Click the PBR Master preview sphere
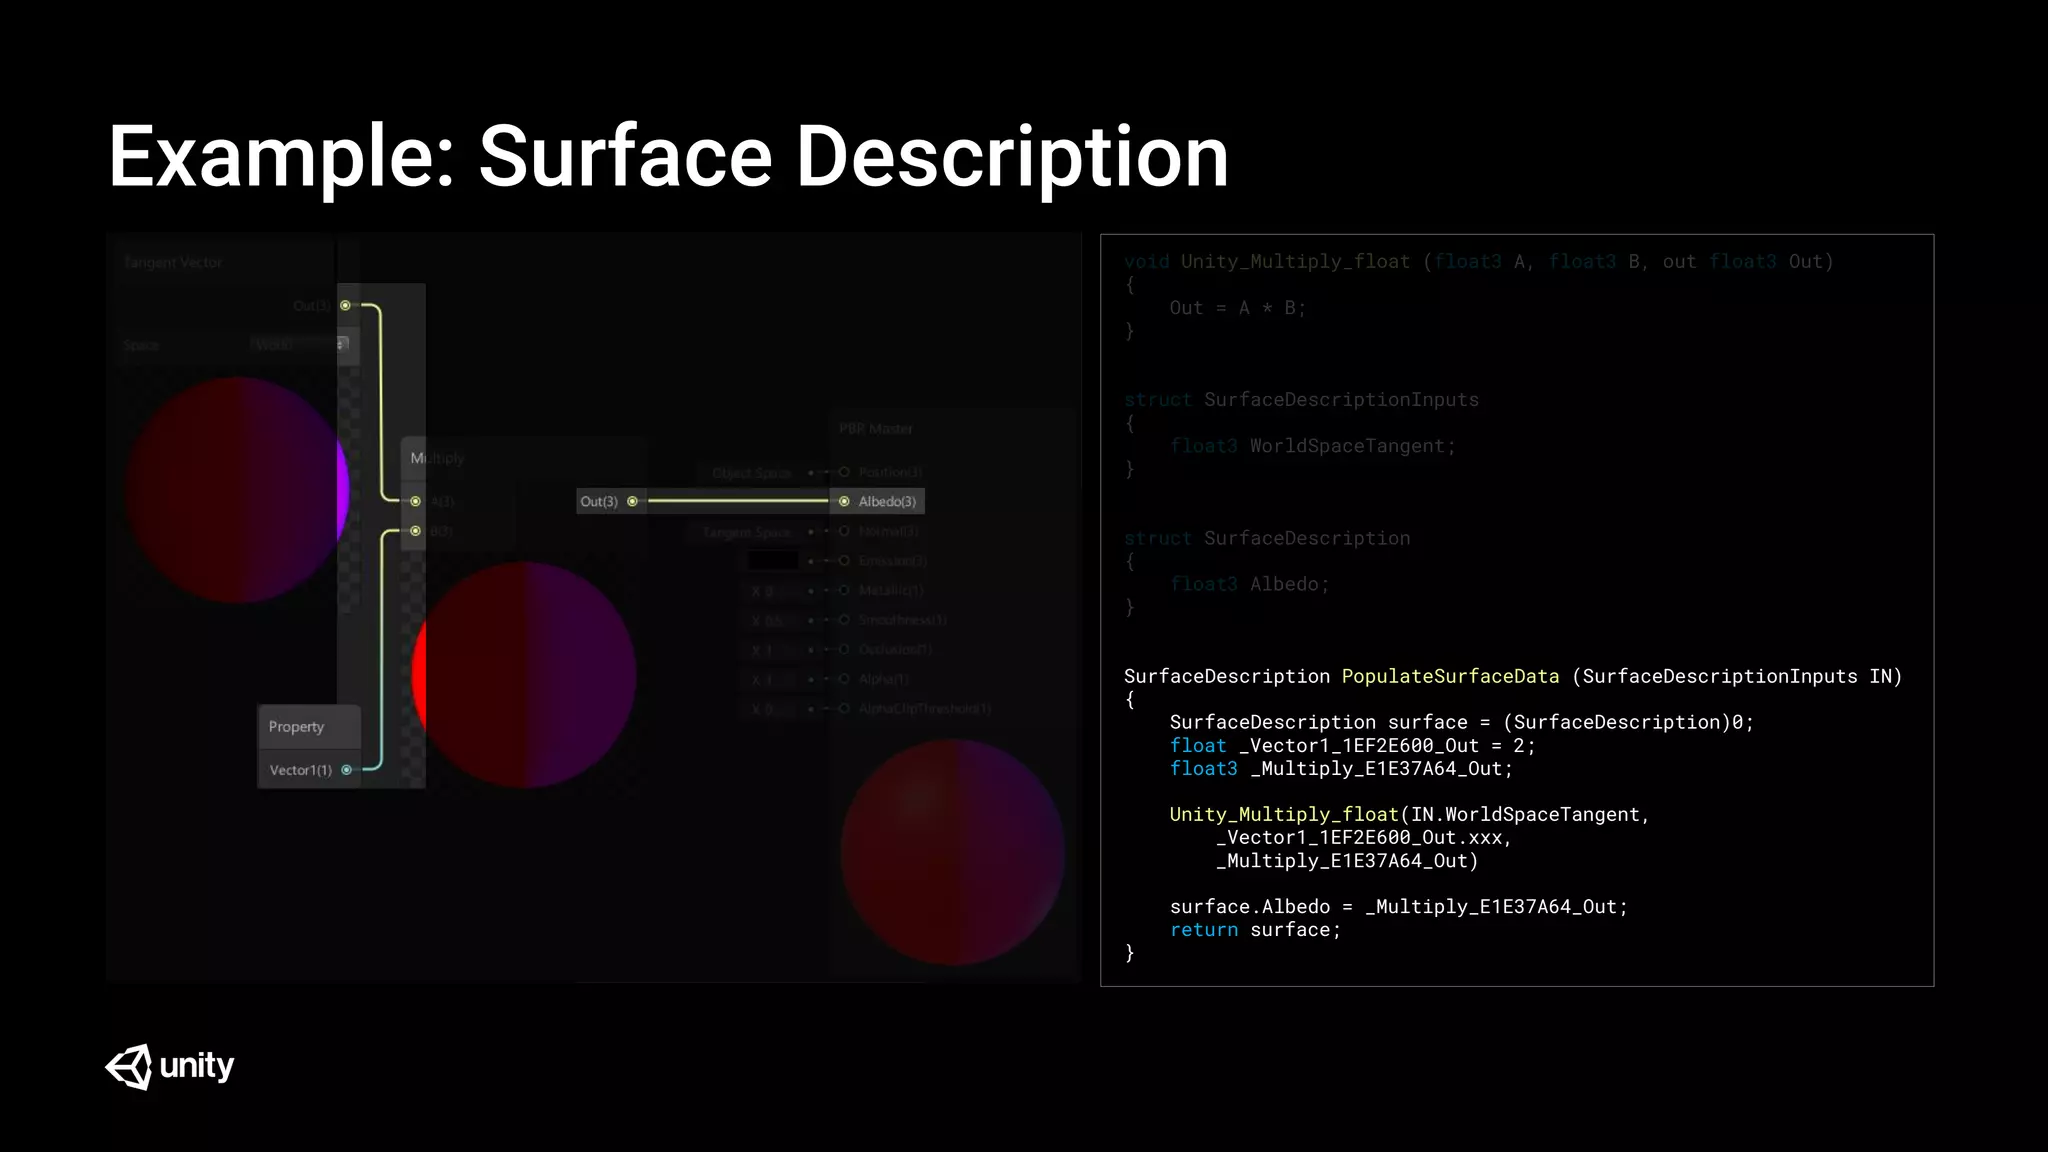The height and width of the screenshot is (1152, 2048). (x=952, y=852)
